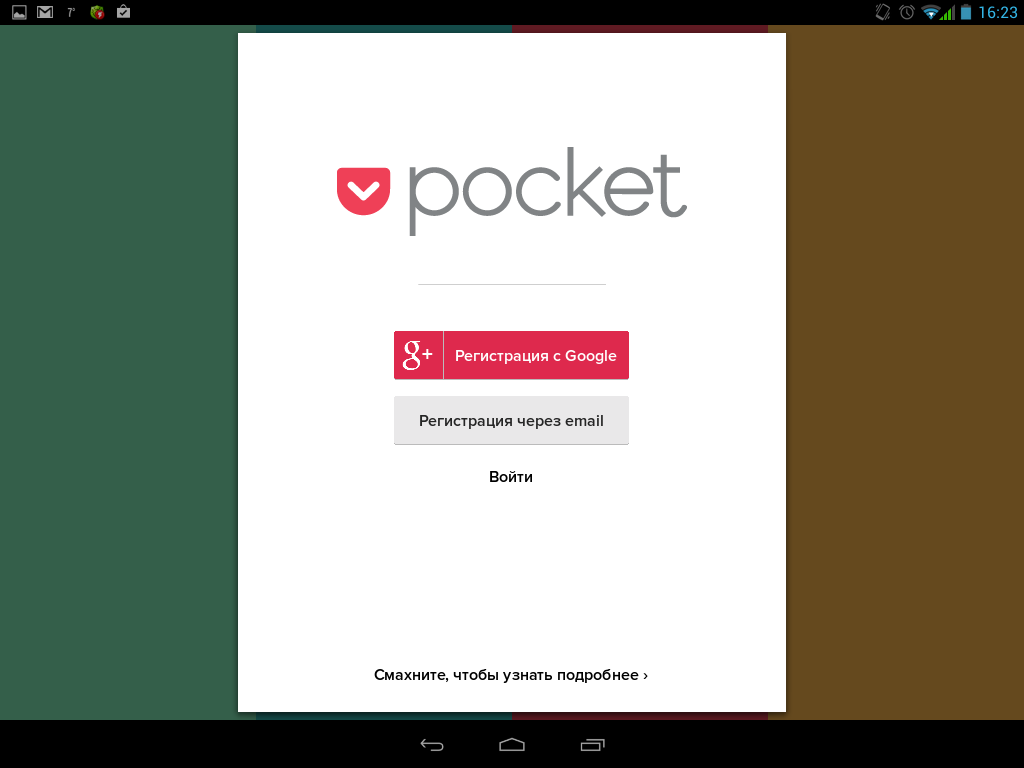Choose "Регистрация через email" button
The image size is (1024, 768).
511,421
